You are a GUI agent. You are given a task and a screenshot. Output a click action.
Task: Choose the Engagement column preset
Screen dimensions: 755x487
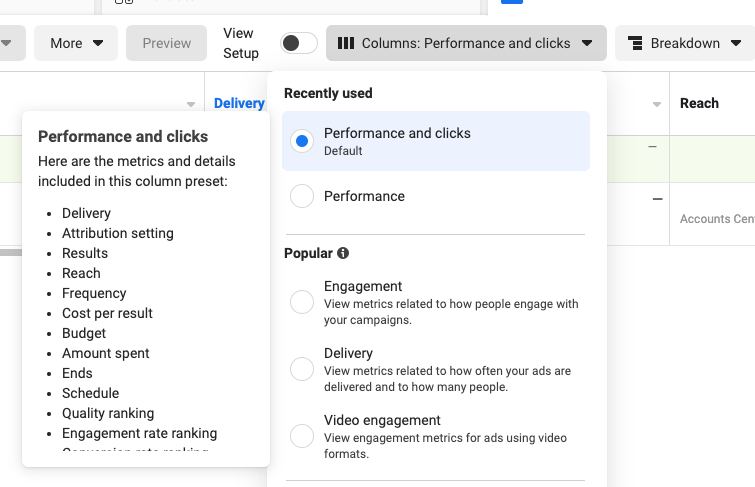pyautogui.click(x=302, y=301)
